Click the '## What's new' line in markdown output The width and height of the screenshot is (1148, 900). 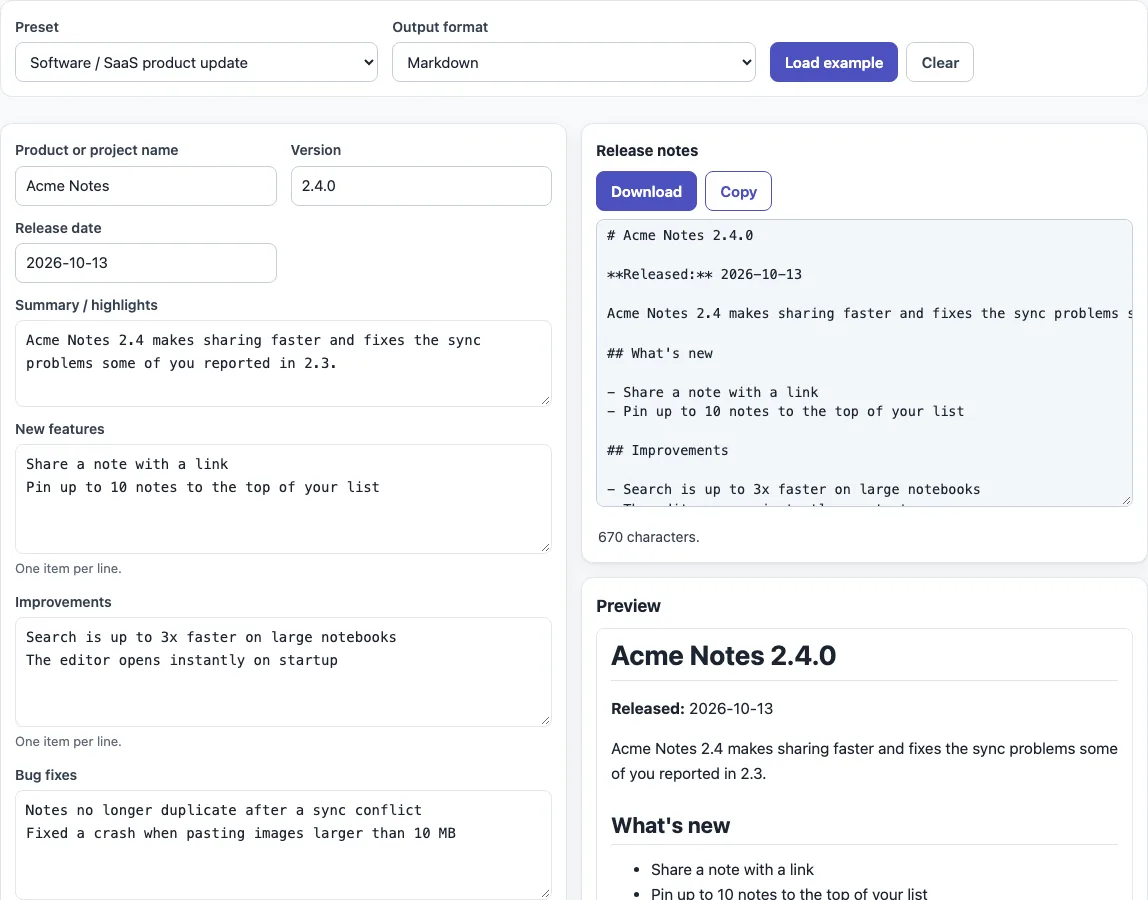pos(660,353)
